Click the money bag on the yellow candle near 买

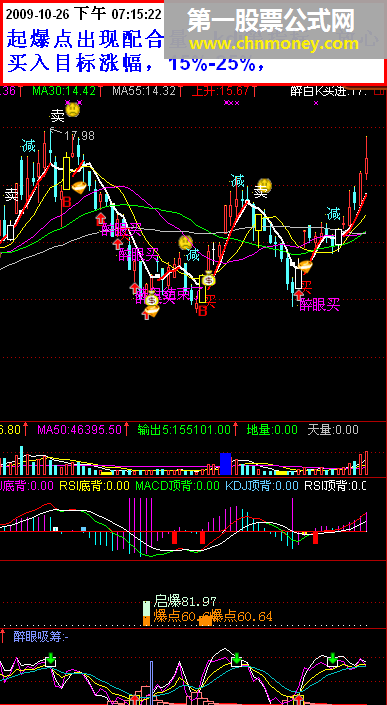point(208,279)
